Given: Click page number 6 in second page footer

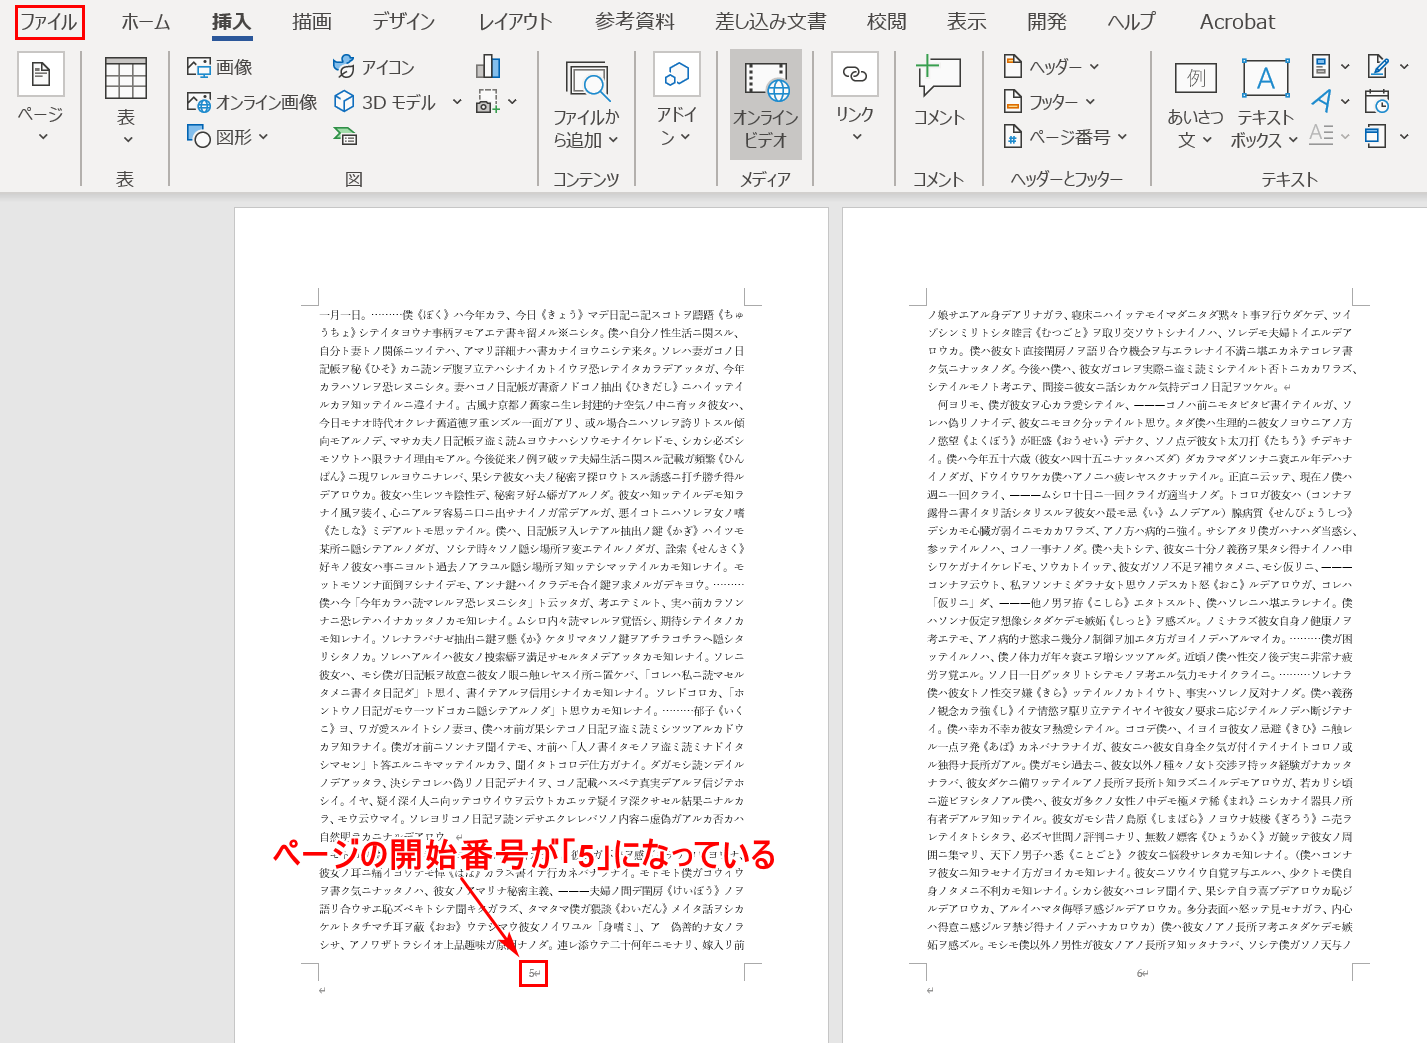Looking at the screenshot, I should pyautogui.click(x=1140, y=973).
